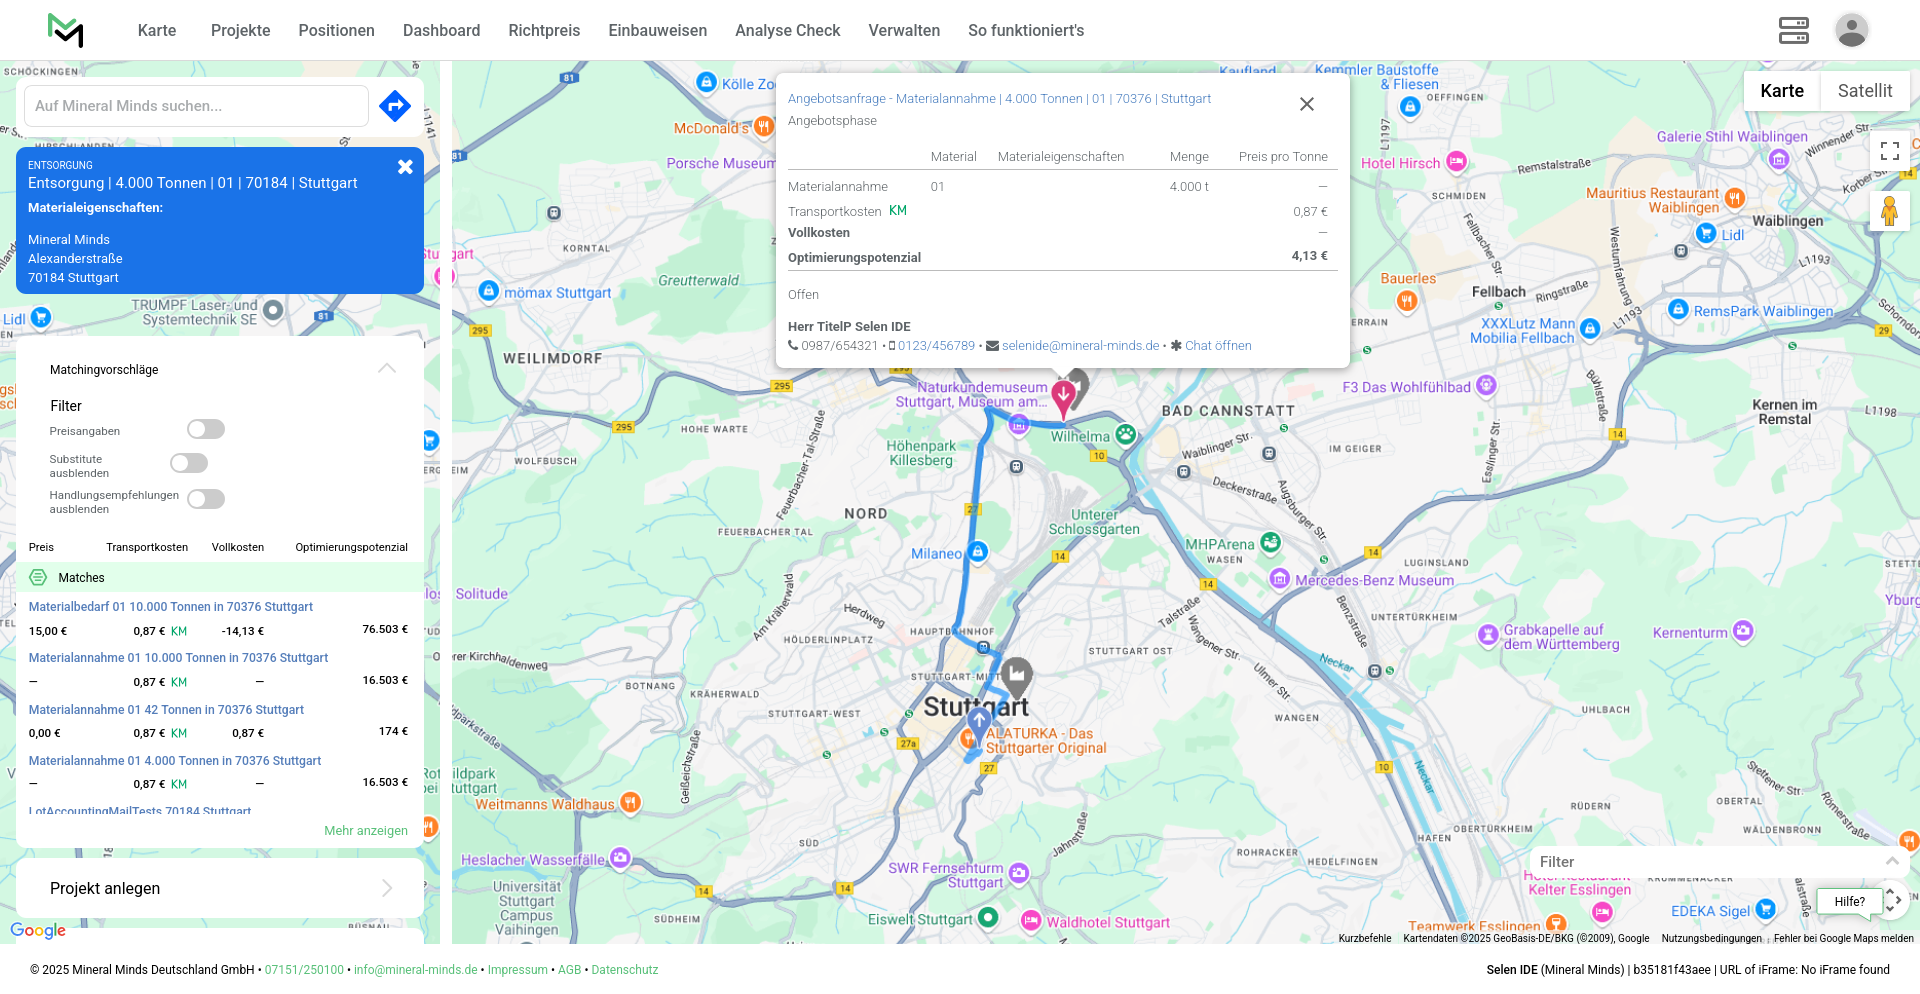Click the Mehr anzeigen link
Viewport: 1920px width, 994px height.
(x=366, y=831)
